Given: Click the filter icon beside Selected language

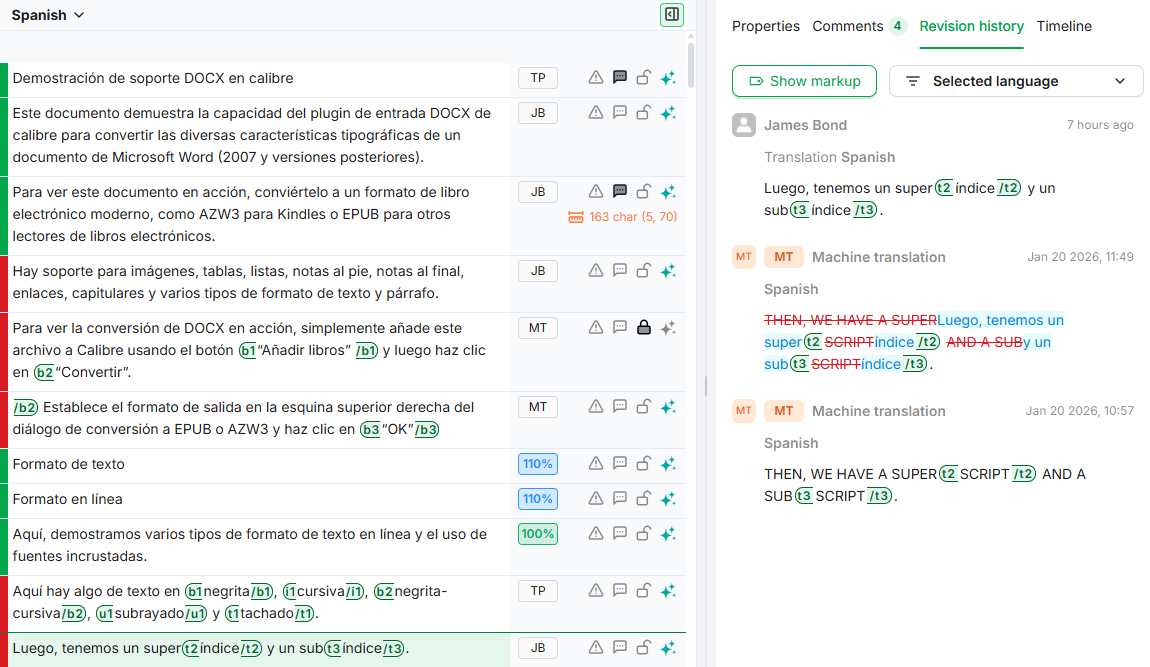Looking at the screenshot, I should click(912, 81).
